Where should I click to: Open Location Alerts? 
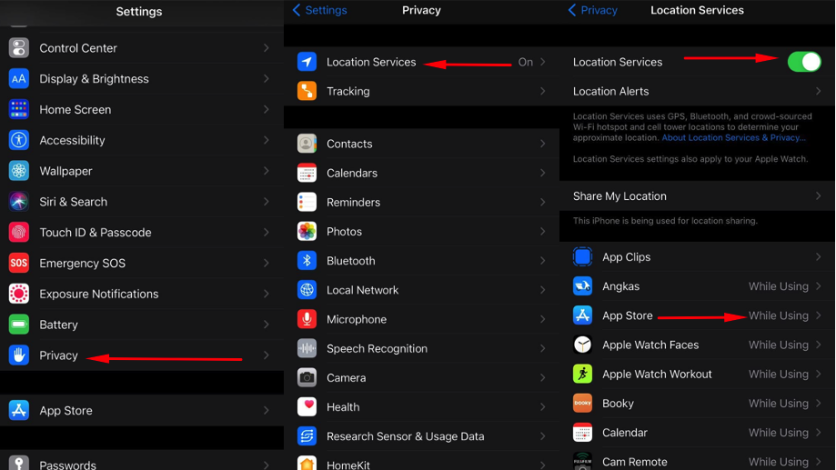pyautogui.click(x=697, y=91)
